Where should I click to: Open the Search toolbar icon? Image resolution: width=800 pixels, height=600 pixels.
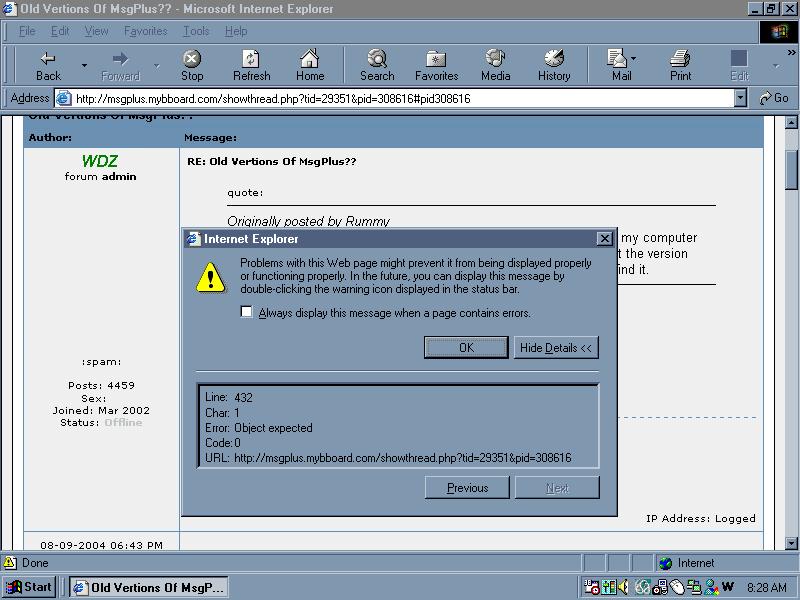tap(377, 59)
